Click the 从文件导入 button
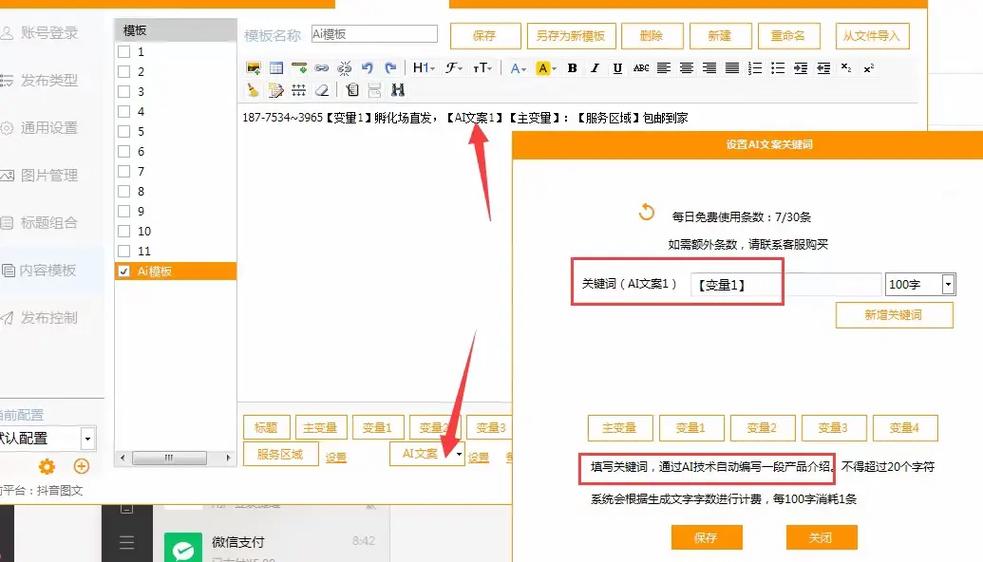Screen dimensions: 983x562 [872, 36]
